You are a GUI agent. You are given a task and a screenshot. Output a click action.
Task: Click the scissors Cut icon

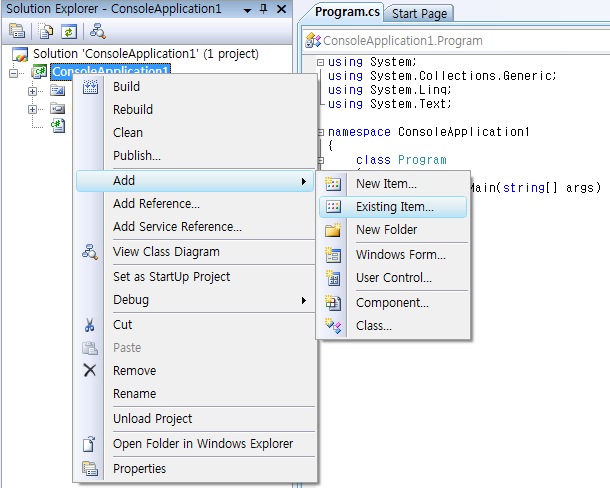(89, 325)
